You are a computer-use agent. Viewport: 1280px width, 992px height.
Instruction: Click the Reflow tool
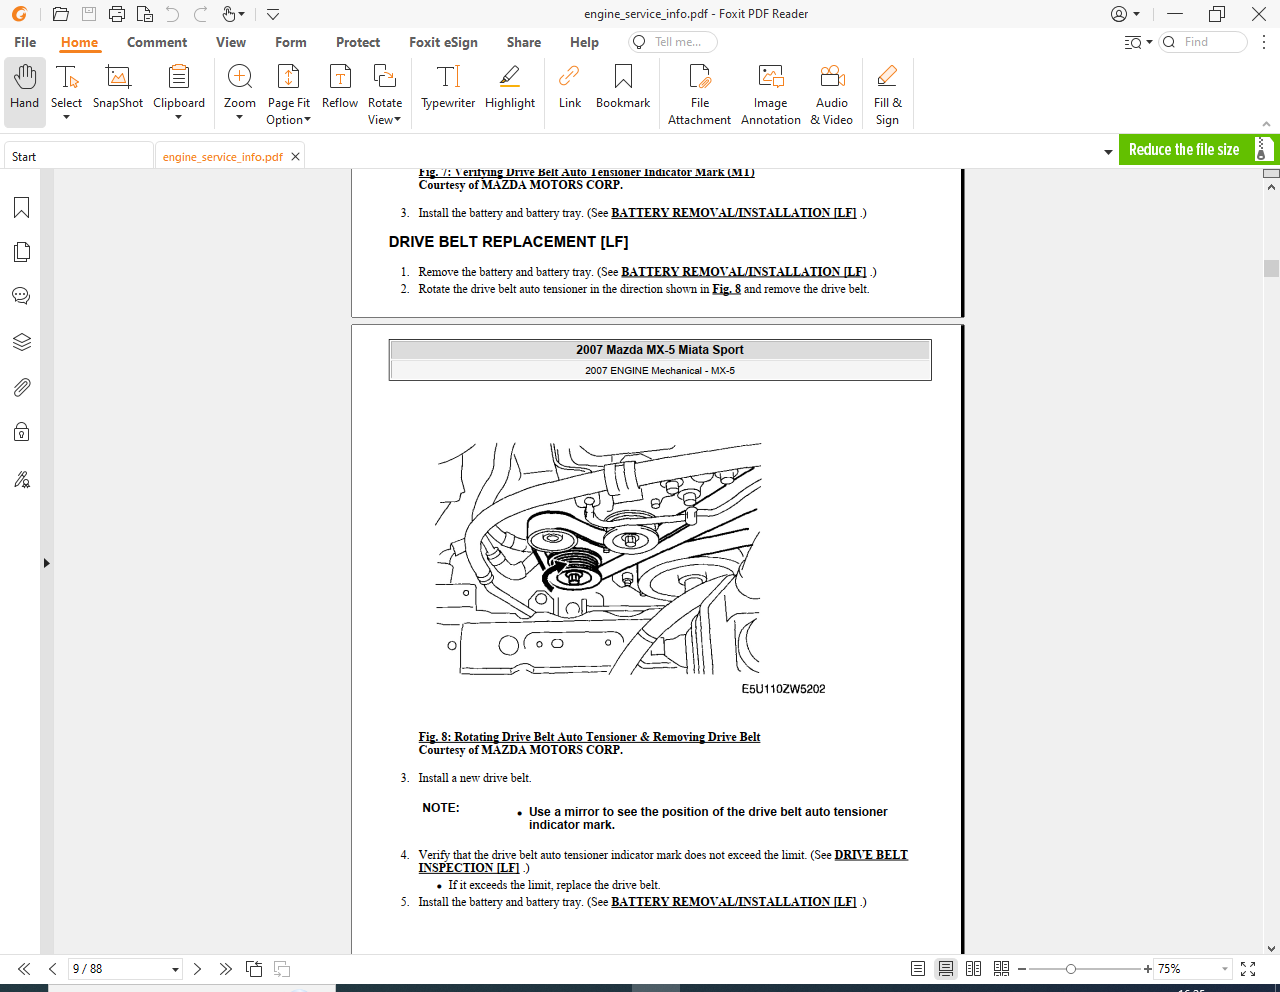click(339, 88)
